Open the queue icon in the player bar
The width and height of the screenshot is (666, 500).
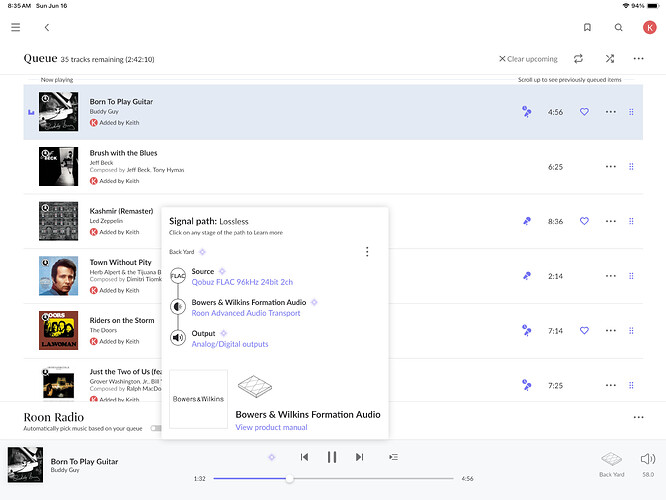(x=393, y=457)
